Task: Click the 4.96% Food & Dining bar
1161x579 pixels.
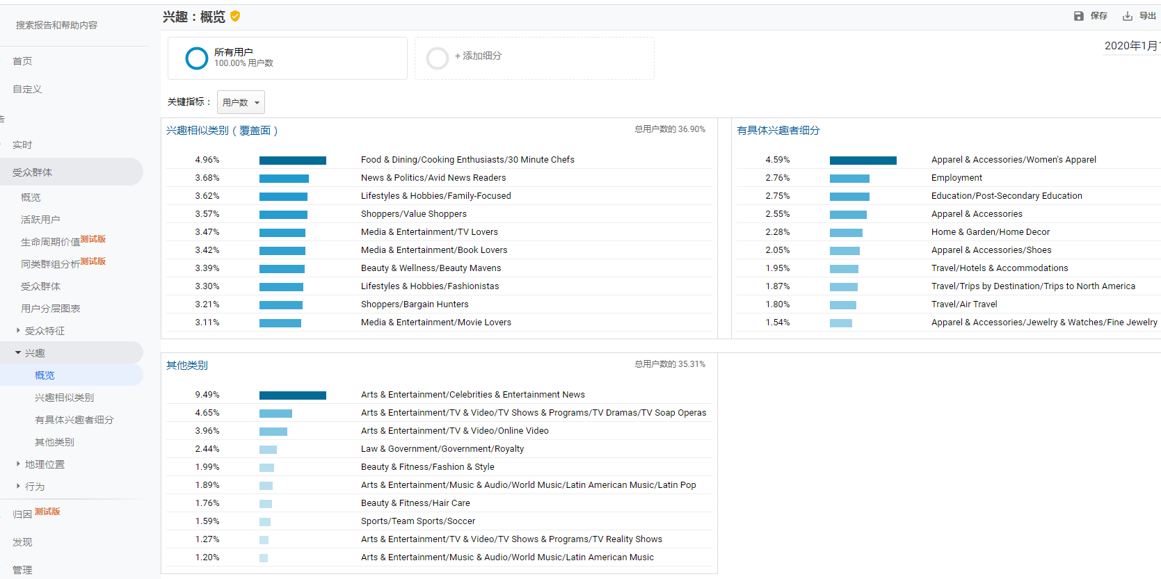Action: [x=292, y=160]
